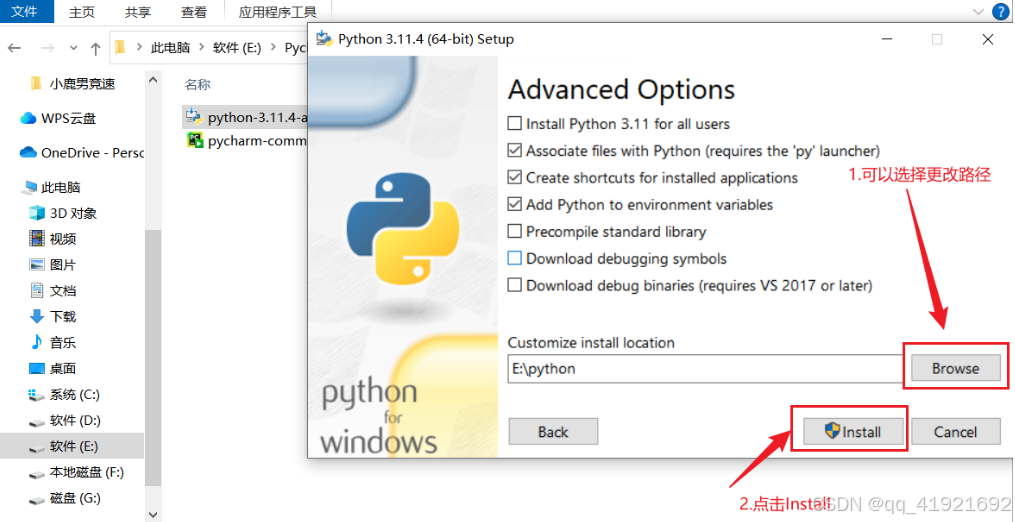This screenshot has height=522, width=1015.
Task: Click Explorer back arrow
Action: (14, 48)
